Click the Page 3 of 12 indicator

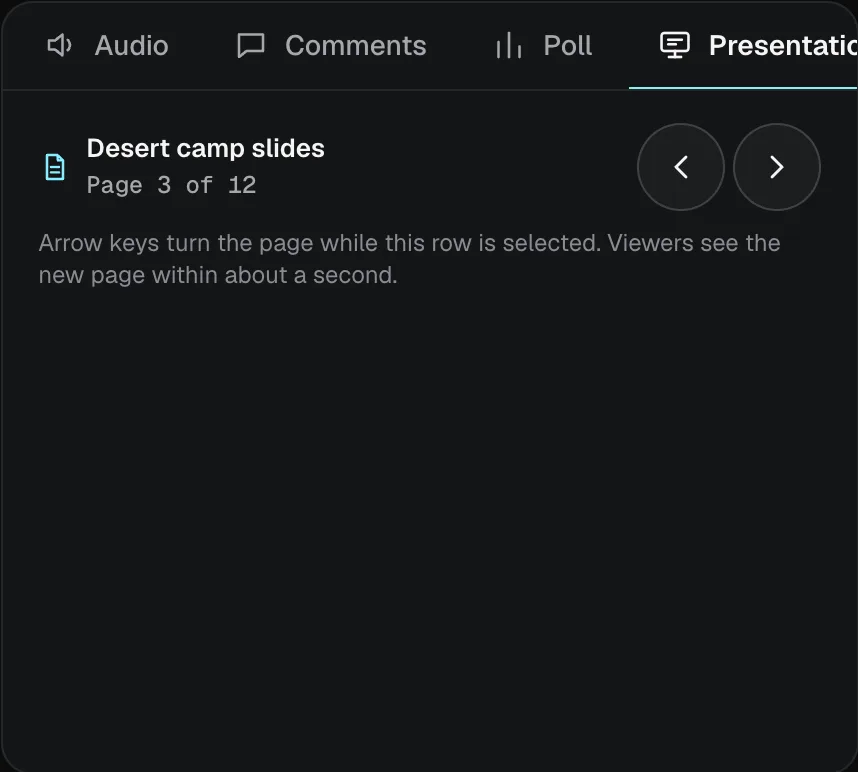click(x=171, y=185)
